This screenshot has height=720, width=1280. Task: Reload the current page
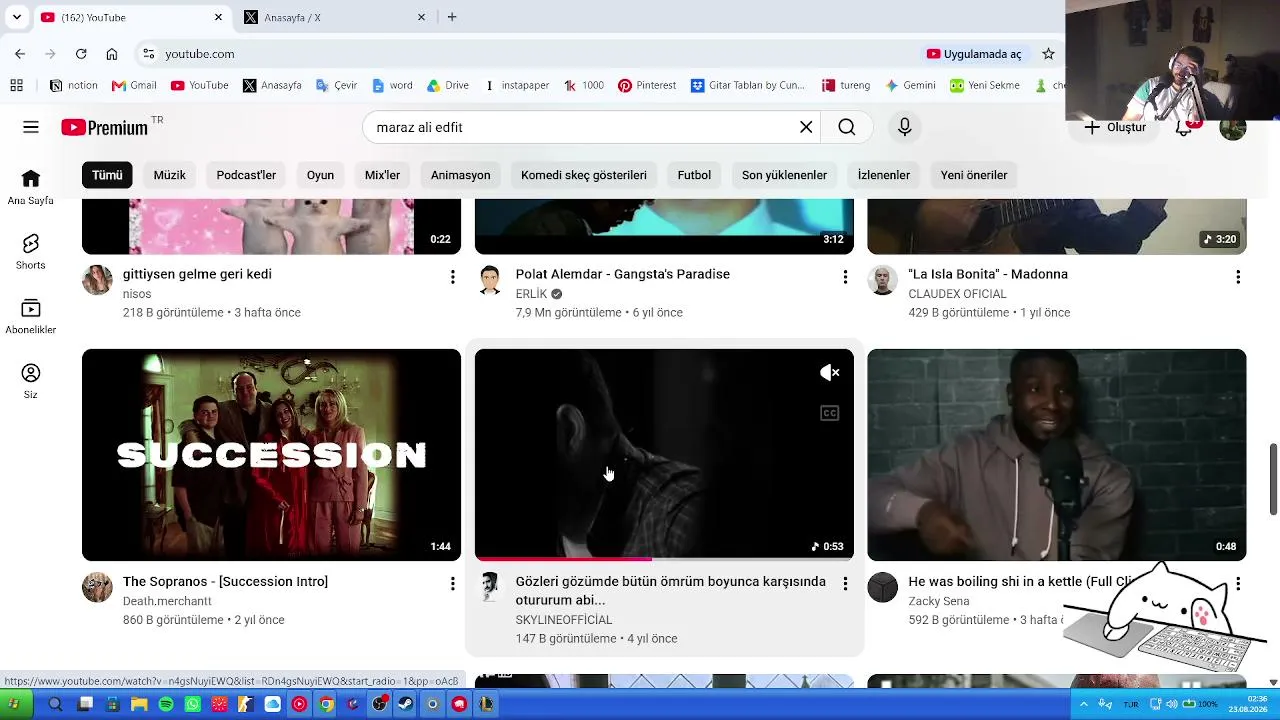pyautogui.click(x=81, y=54)
